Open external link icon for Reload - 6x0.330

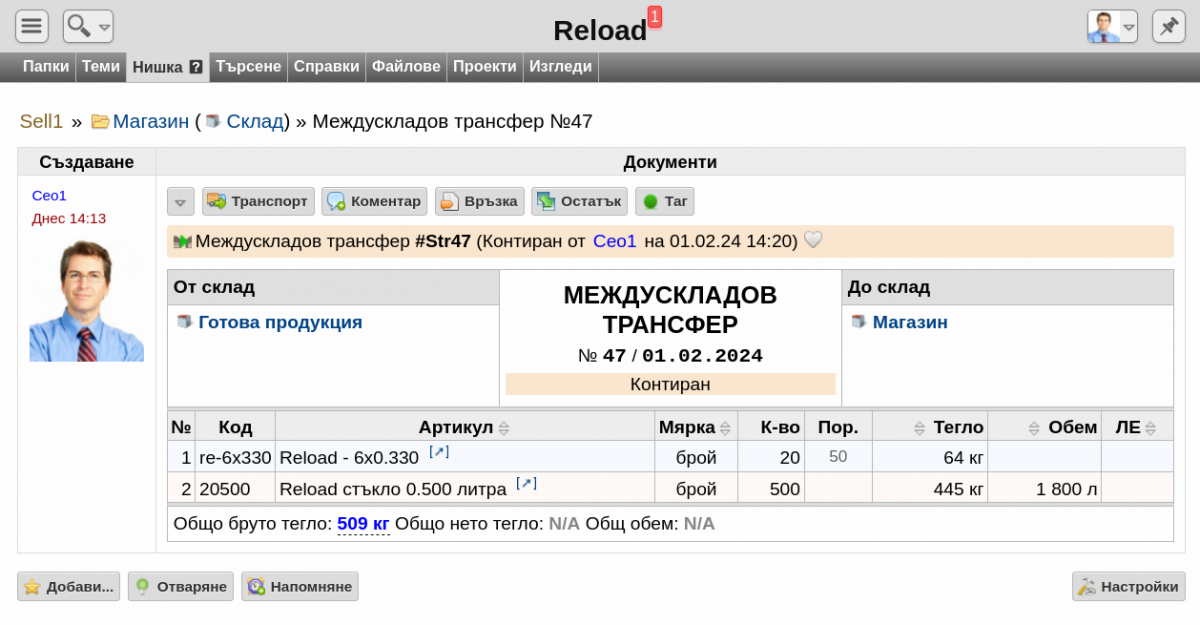coord(439,452)
